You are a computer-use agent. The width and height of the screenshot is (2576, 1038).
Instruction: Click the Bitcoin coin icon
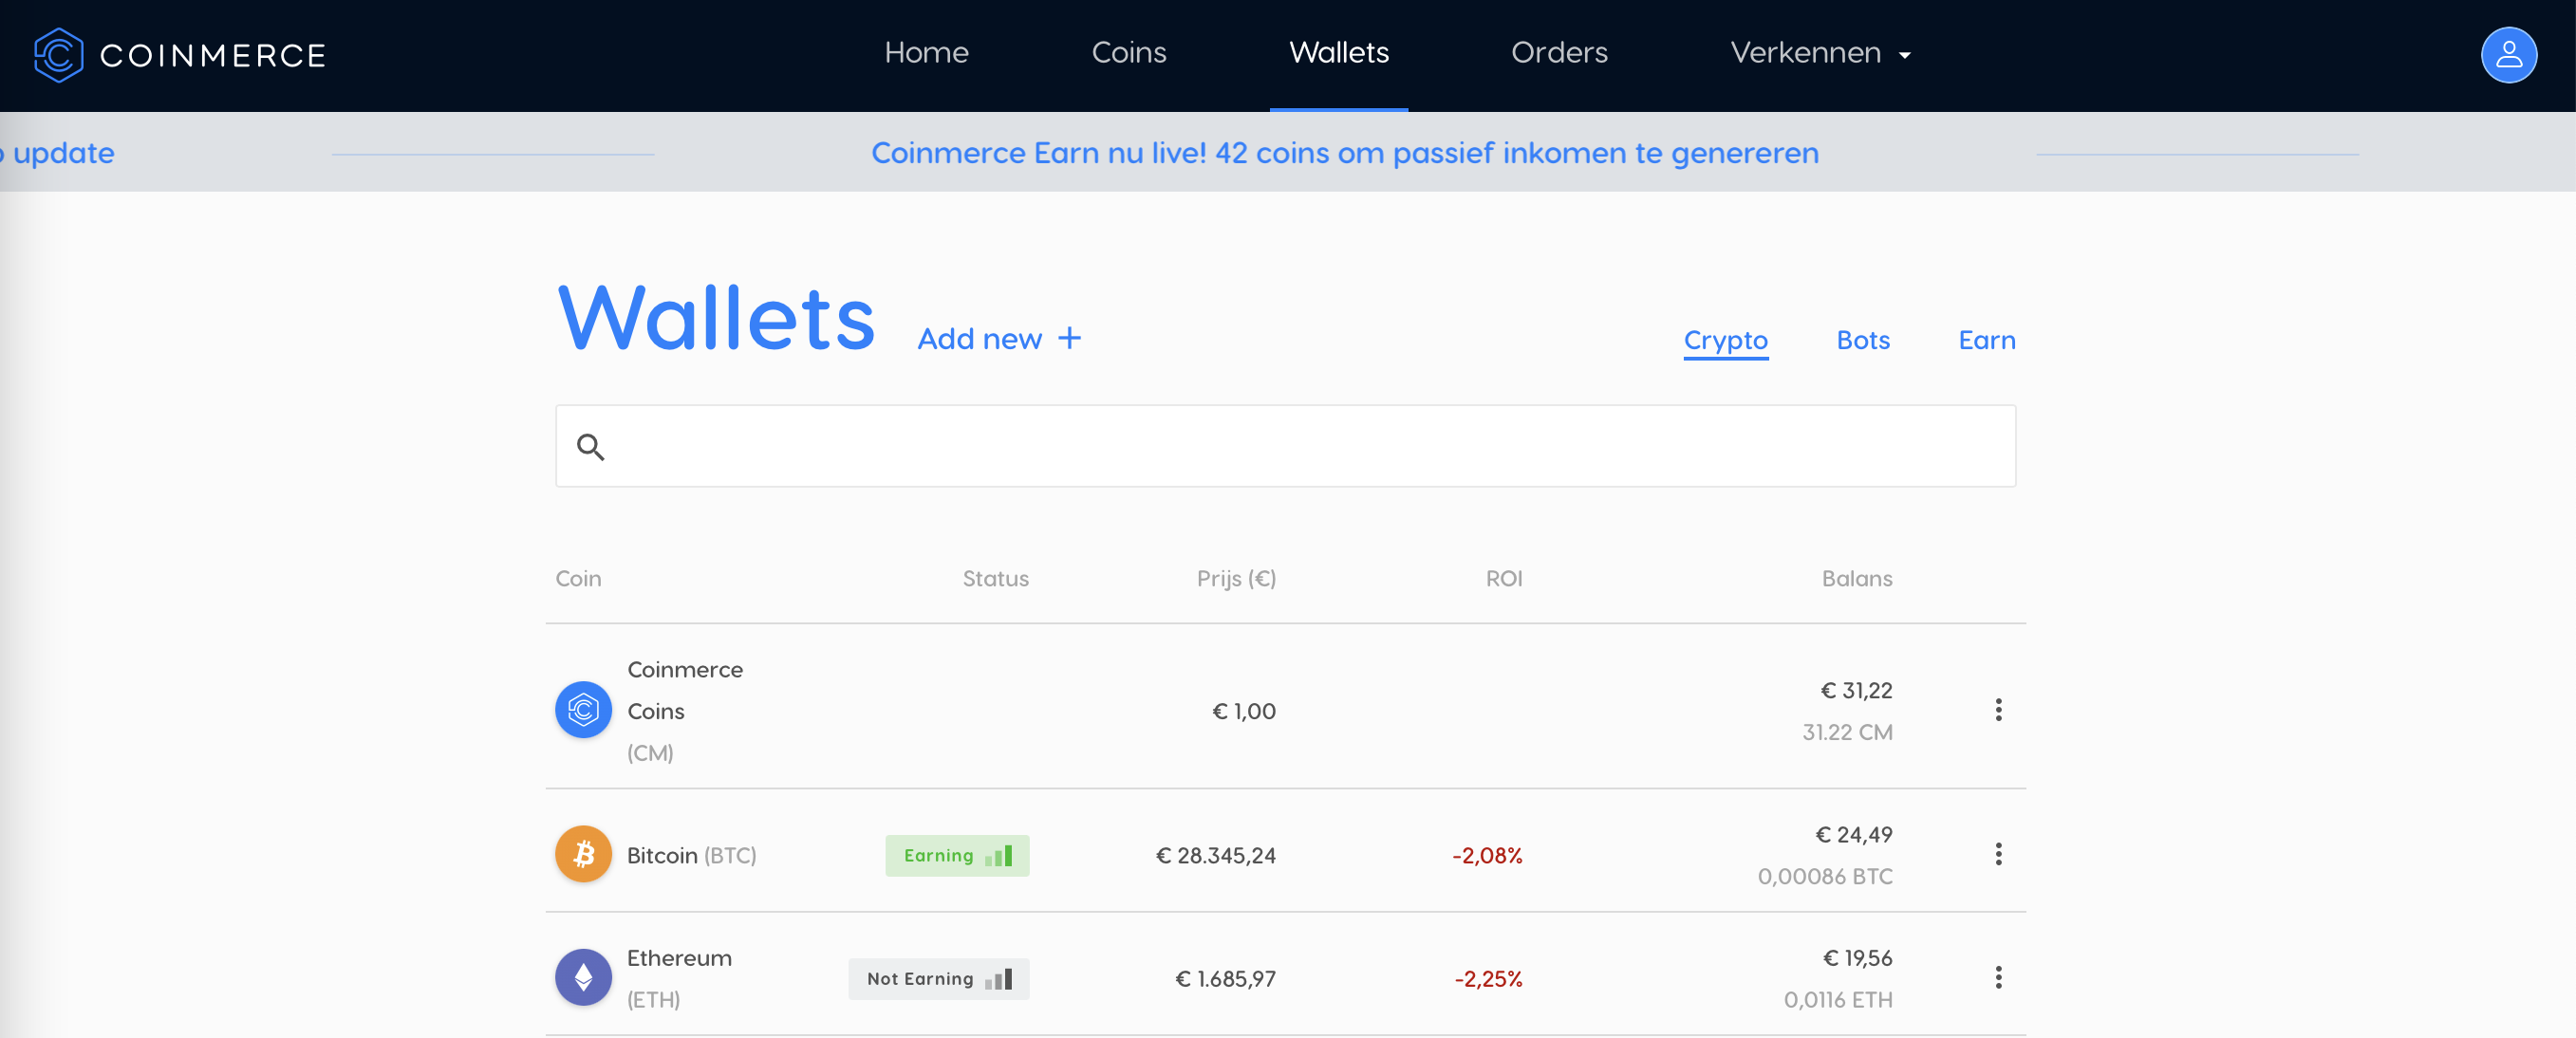click(583, 854)
